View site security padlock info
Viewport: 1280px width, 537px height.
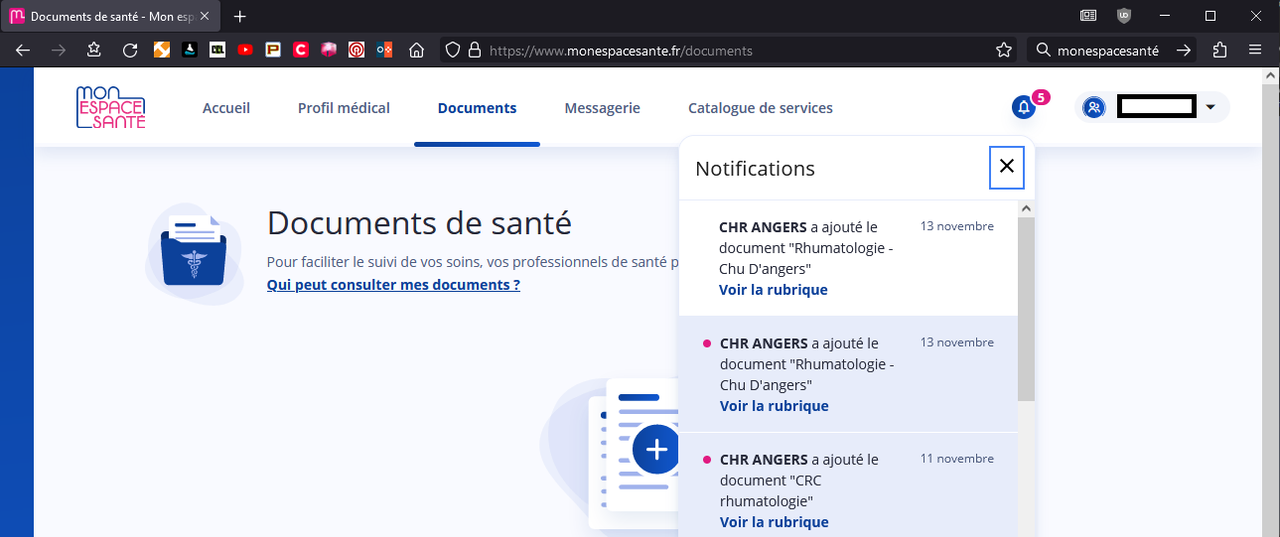click(x=474, y=50)
